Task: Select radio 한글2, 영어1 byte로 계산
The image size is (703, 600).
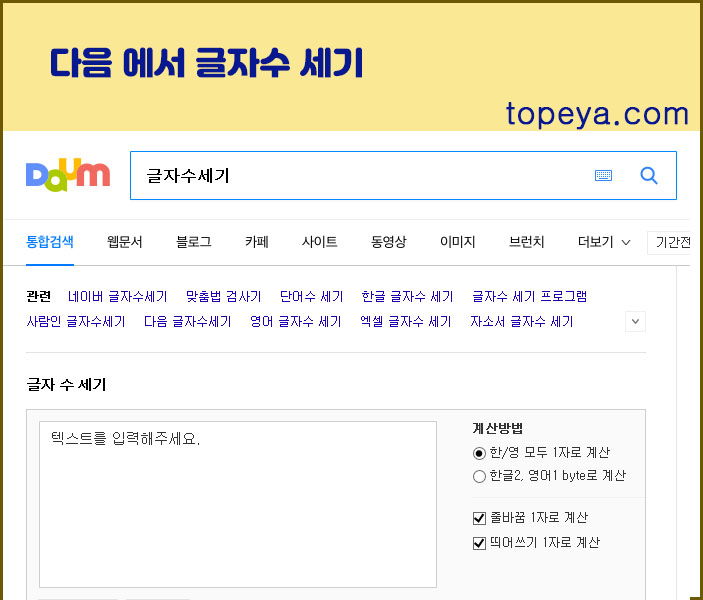Action: [x=479, y=476]
